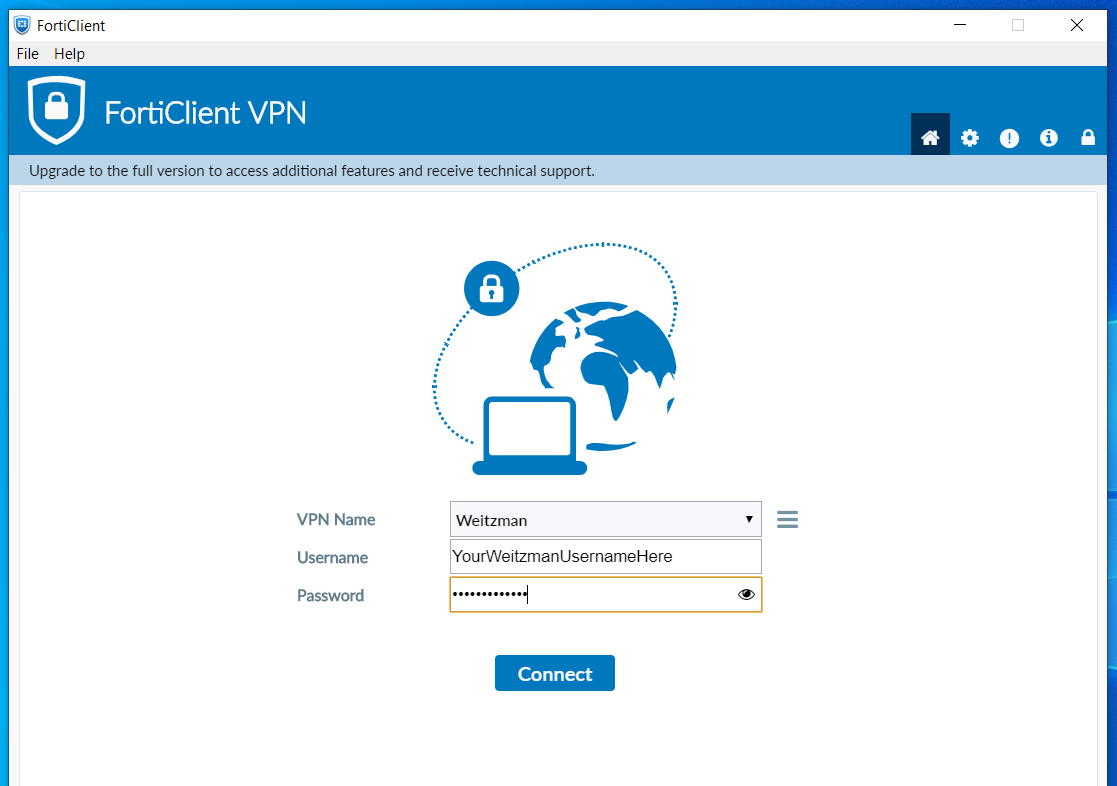
Task: Open the Home view icon
Action: pos(930,135)
